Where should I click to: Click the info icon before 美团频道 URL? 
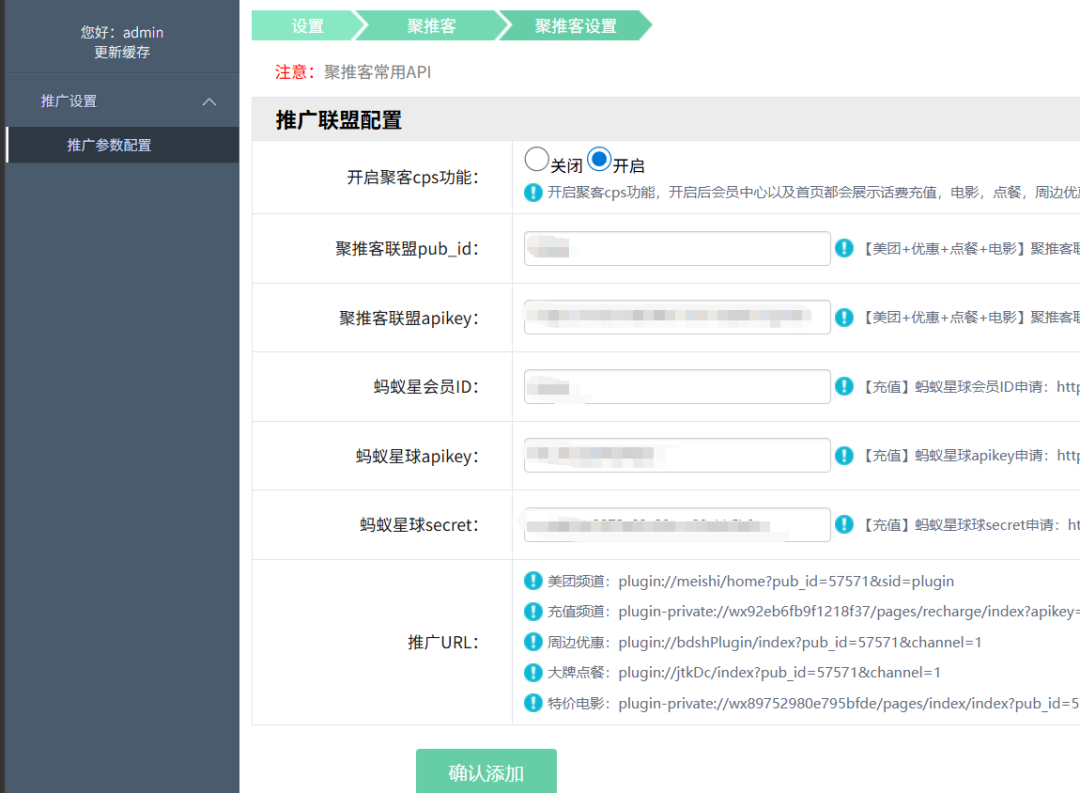532,581
